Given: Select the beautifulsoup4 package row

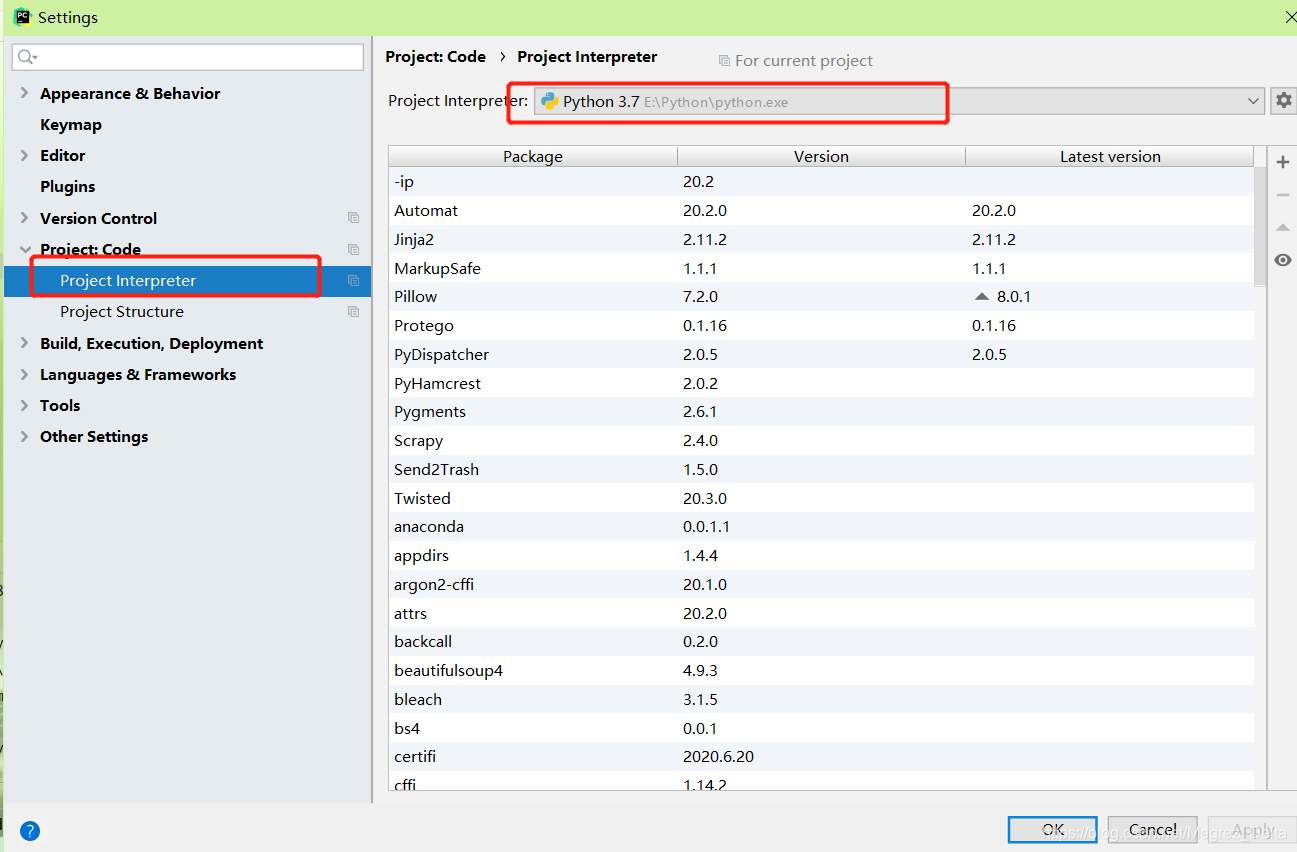Looking at the screenshot, I should tap(821, 671).
